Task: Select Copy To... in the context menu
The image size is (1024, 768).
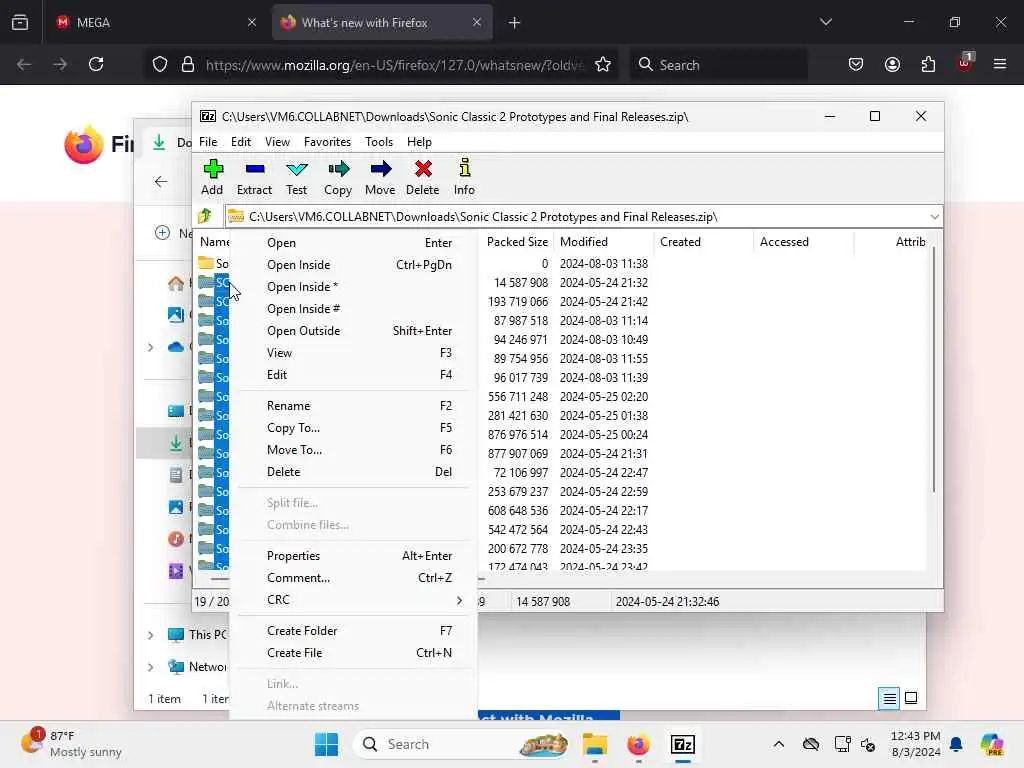Action: click(353, 428)
